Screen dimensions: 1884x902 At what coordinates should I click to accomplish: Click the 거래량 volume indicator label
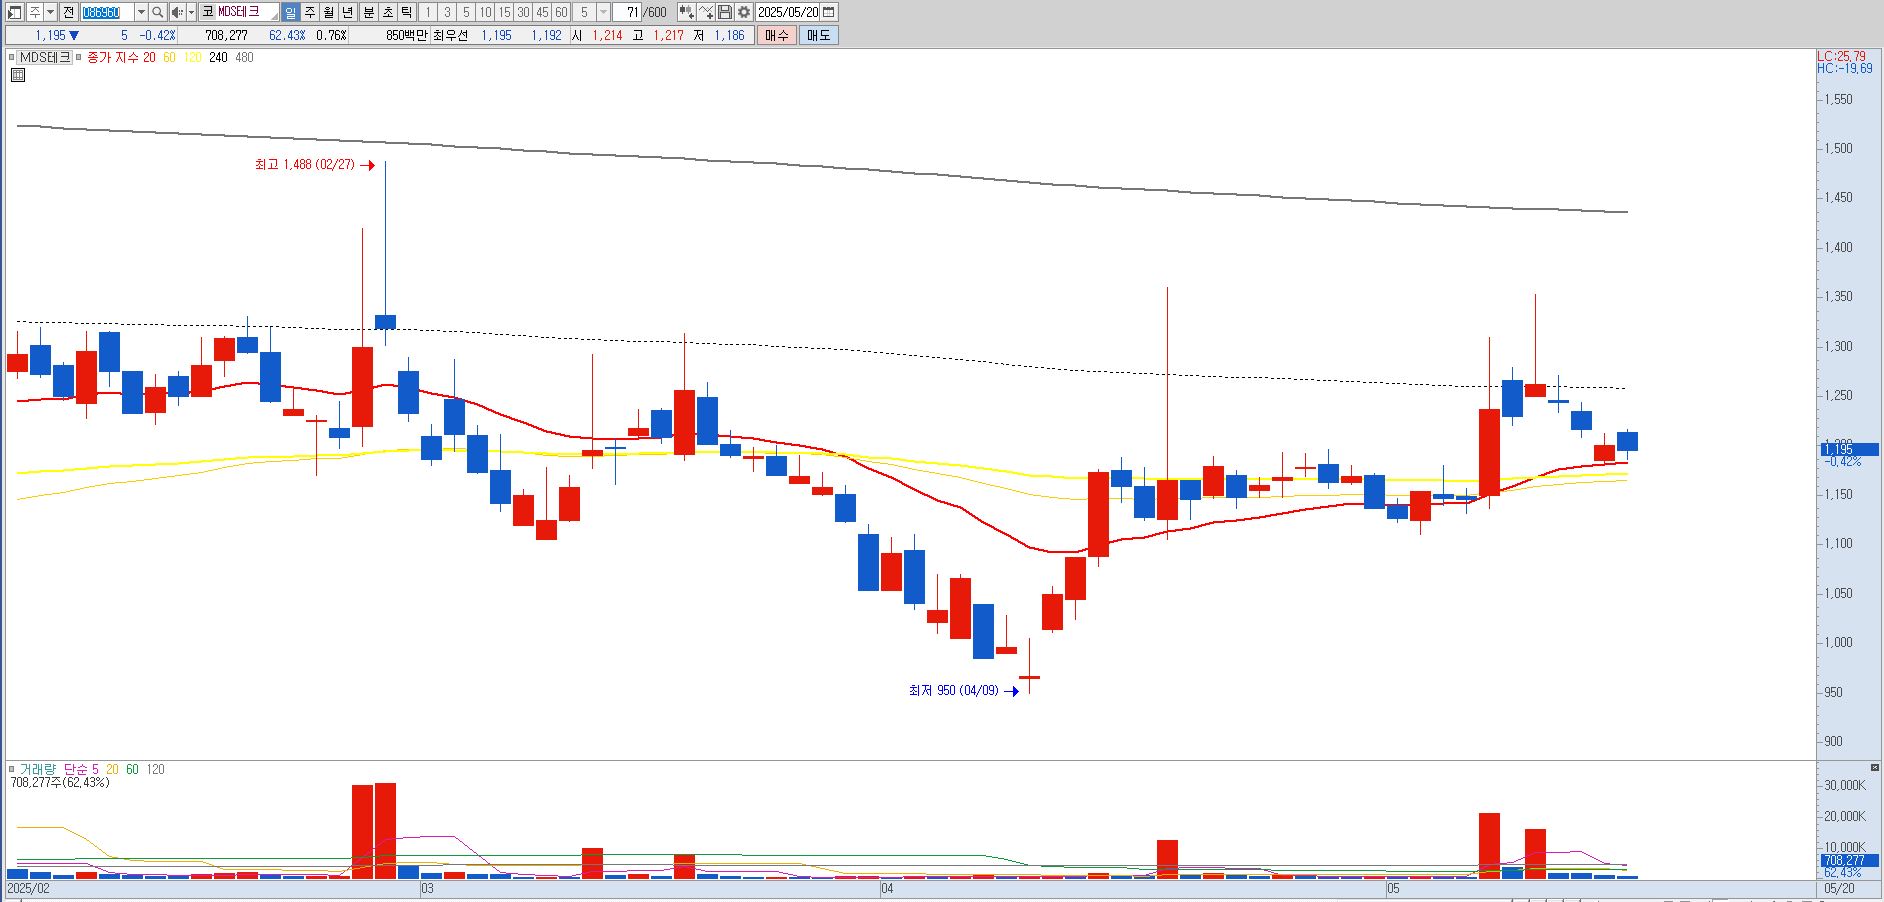[39, 769]
